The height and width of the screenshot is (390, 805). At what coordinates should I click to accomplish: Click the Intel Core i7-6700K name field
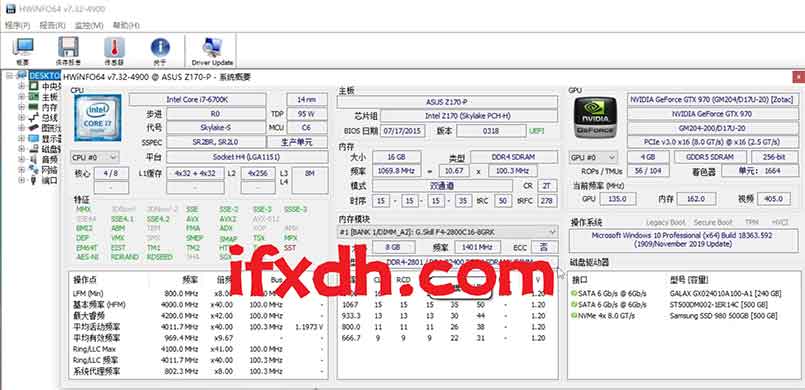pyautogui.click(x=197, y=100)
